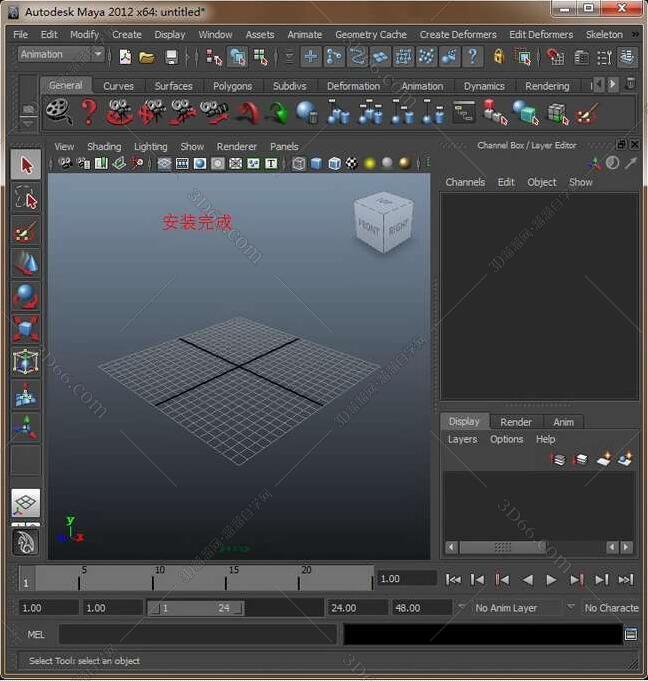Activate the Lasso Select tool
The height and width of the screenshot is (681, 648).
pos(25,198)
